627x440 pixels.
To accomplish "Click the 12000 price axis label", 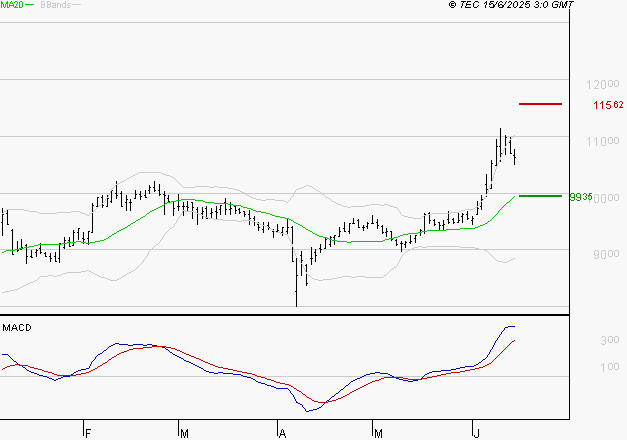I will [602, 84].
